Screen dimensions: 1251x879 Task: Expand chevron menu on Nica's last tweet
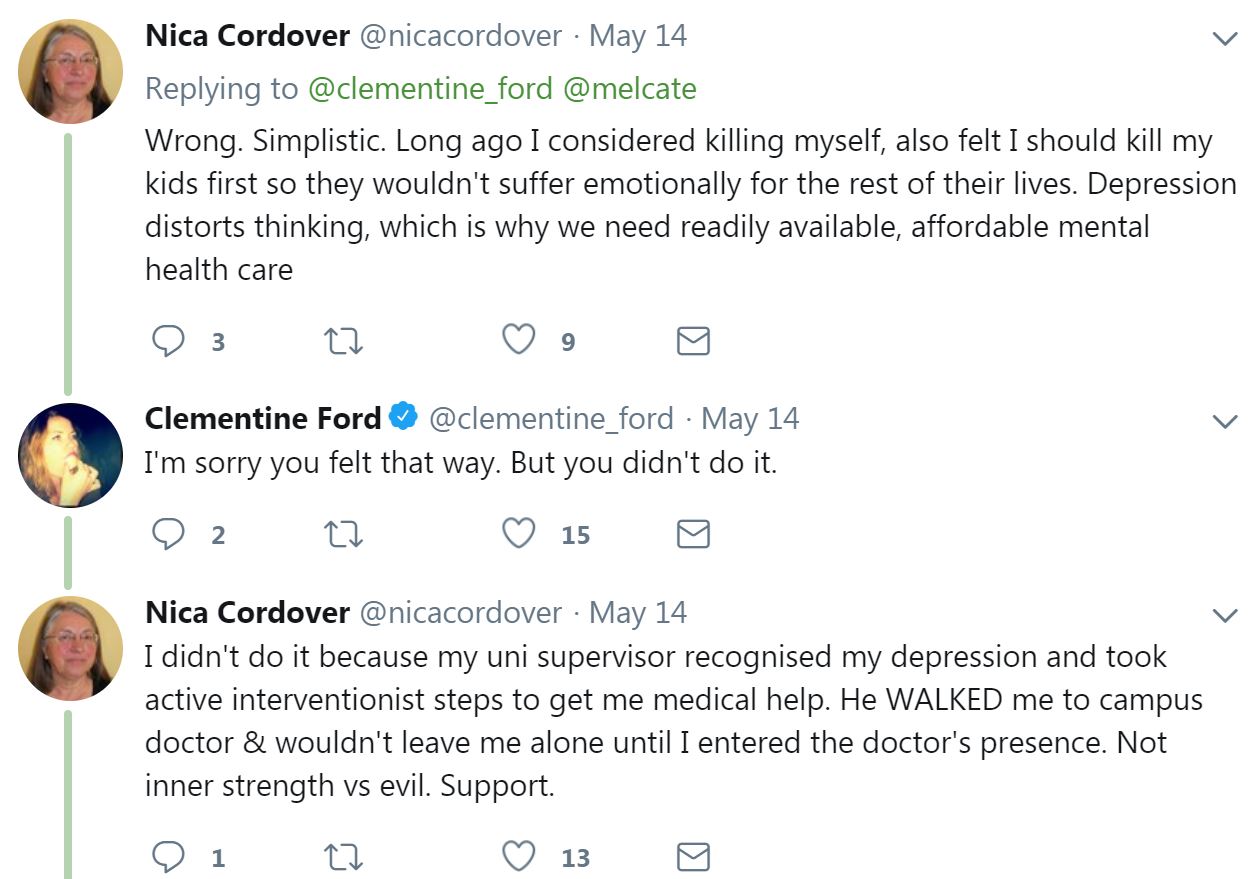click(1225, 615)
